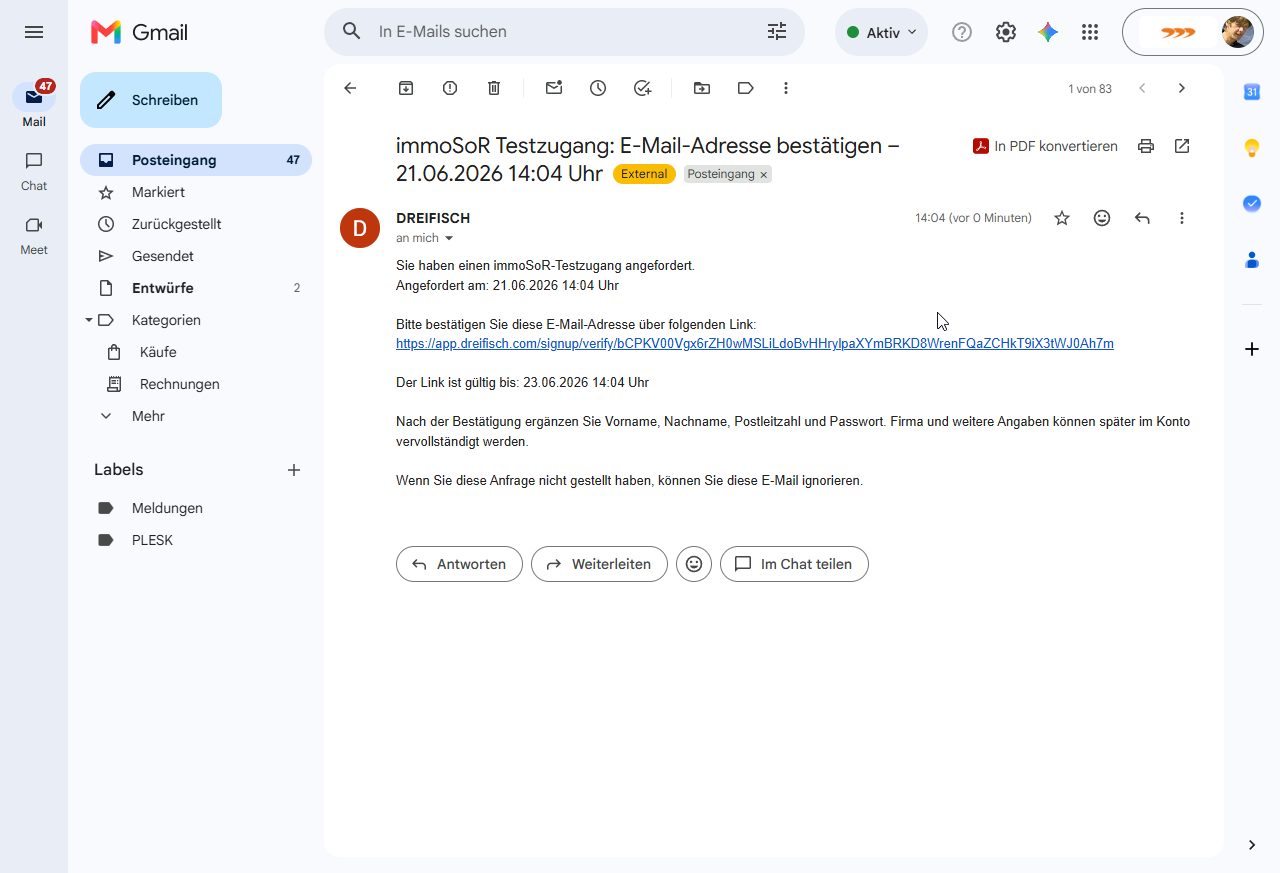Open Google Keep side panel
This screenshot has width=1280, height=873.
[x=1252, y=148]
